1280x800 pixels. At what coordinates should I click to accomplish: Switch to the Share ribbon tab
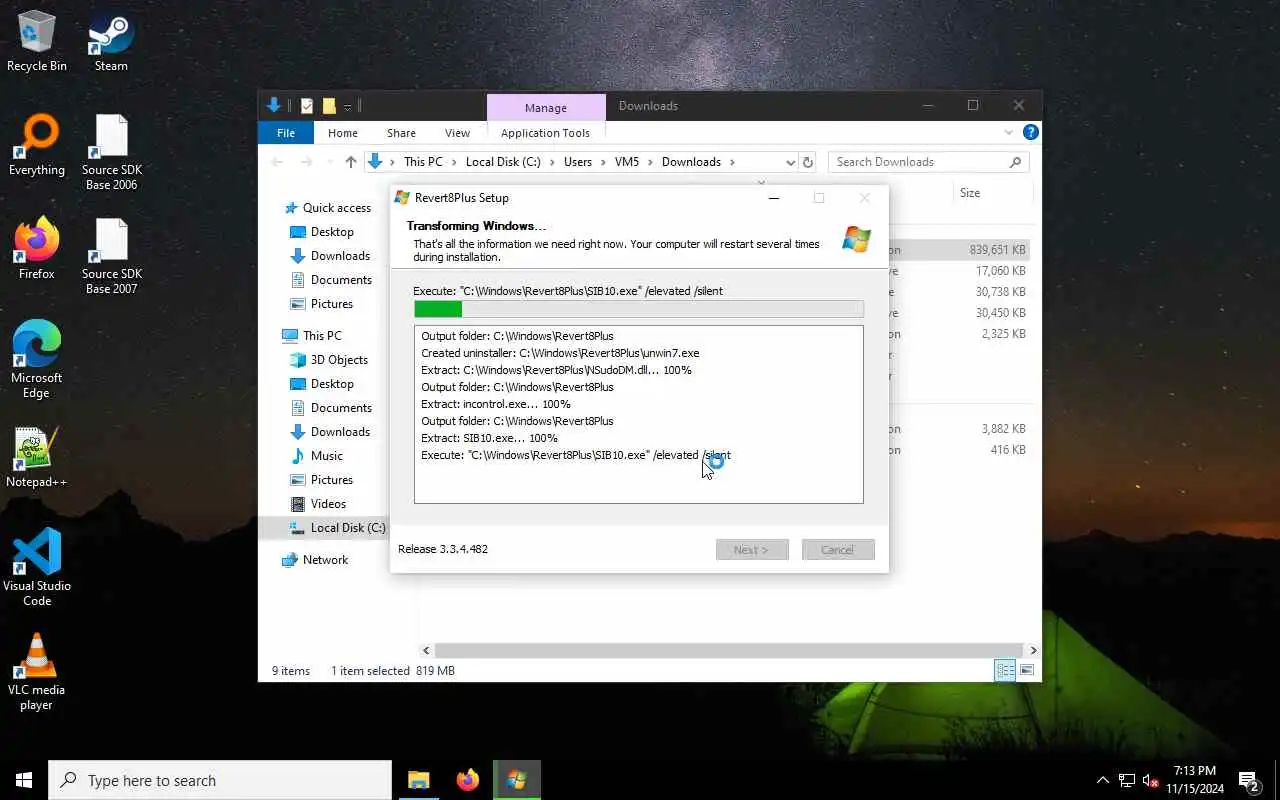click(401, 133)
